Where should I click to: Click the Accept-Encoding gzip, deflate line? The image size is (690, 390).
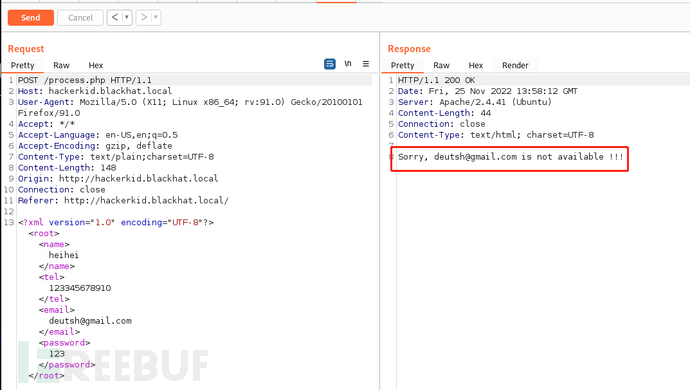coord(95,146)
